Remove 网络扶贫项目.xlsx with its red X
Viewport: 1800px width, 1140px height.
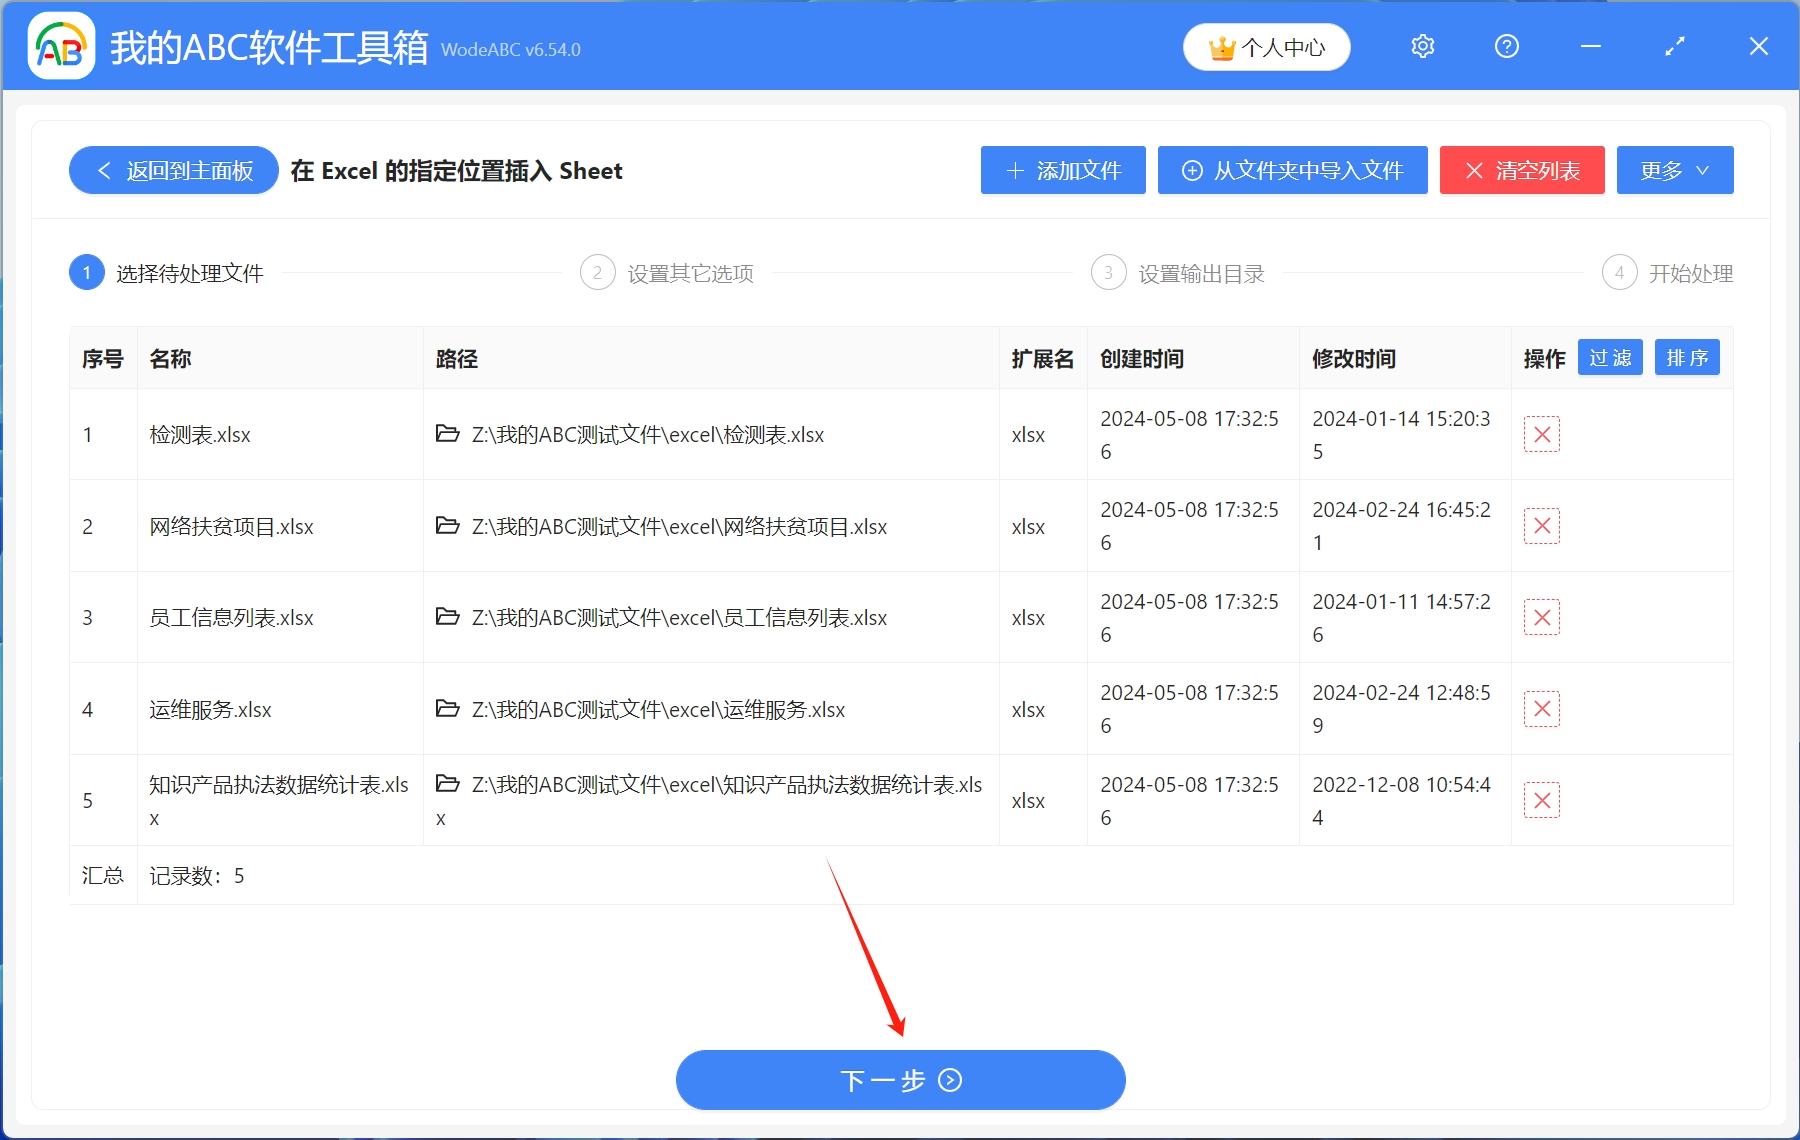click(1542, 526)
